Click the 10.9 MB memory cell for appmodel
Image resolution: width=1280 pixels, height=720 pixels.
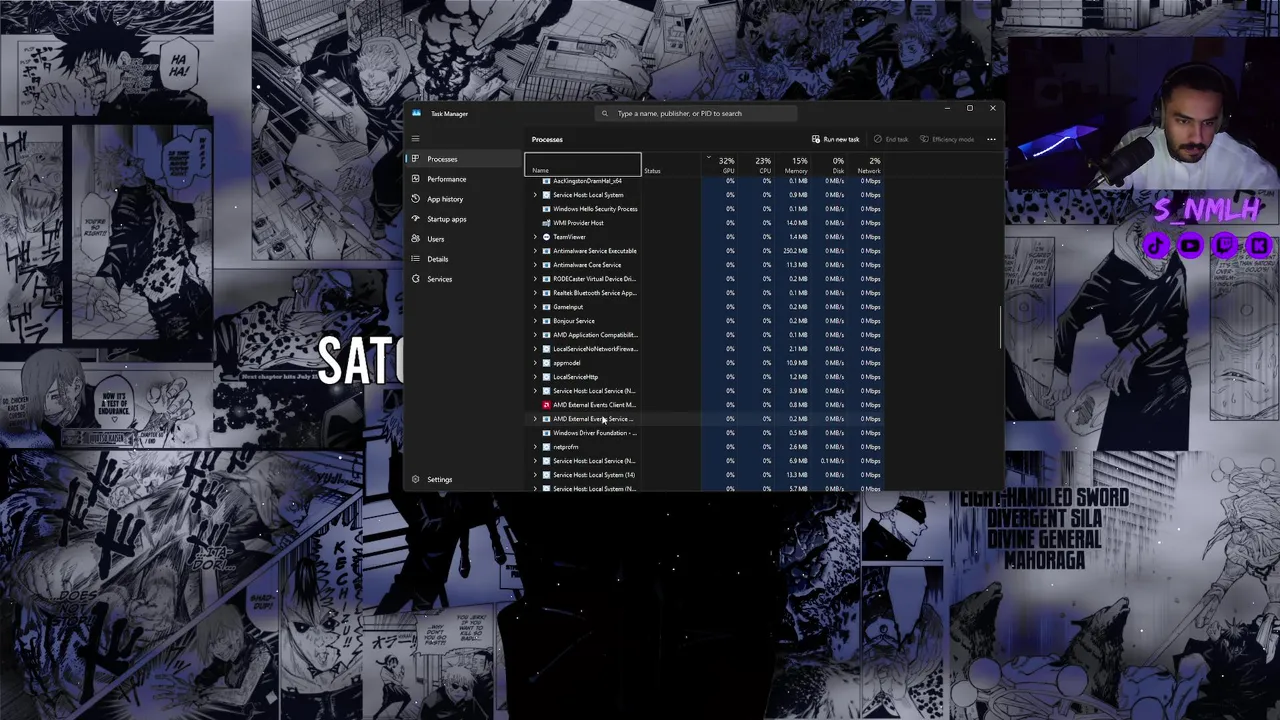click(x=797, y=363)
